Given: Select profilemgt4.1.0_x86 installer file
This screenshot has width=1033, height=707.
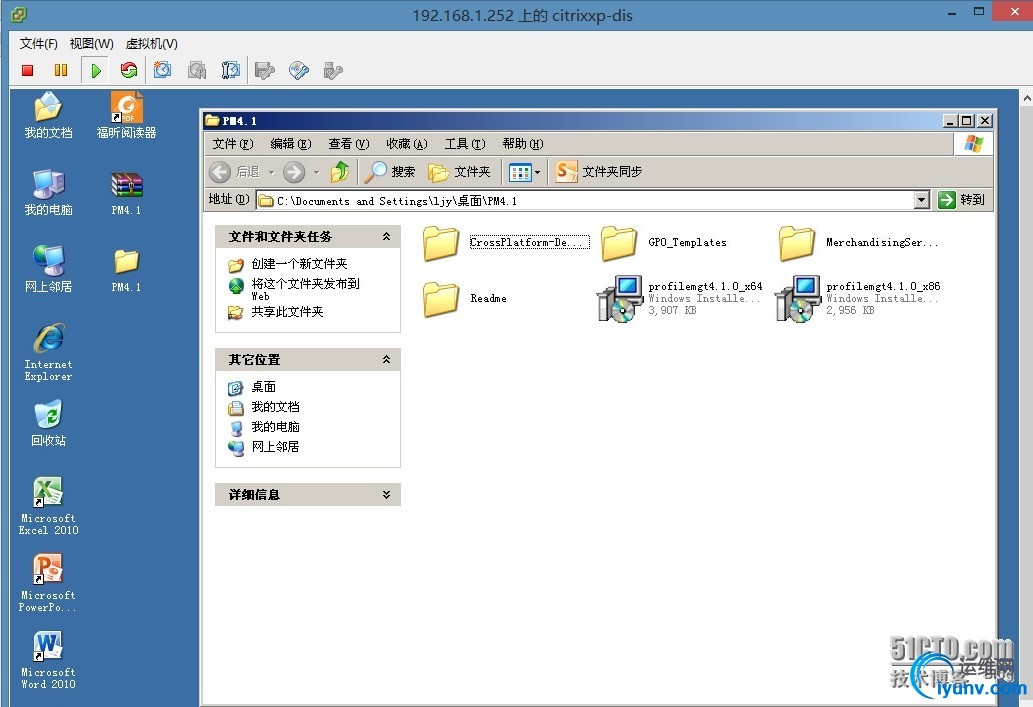Looking at the screenshot, I should [x=857, y=298].
